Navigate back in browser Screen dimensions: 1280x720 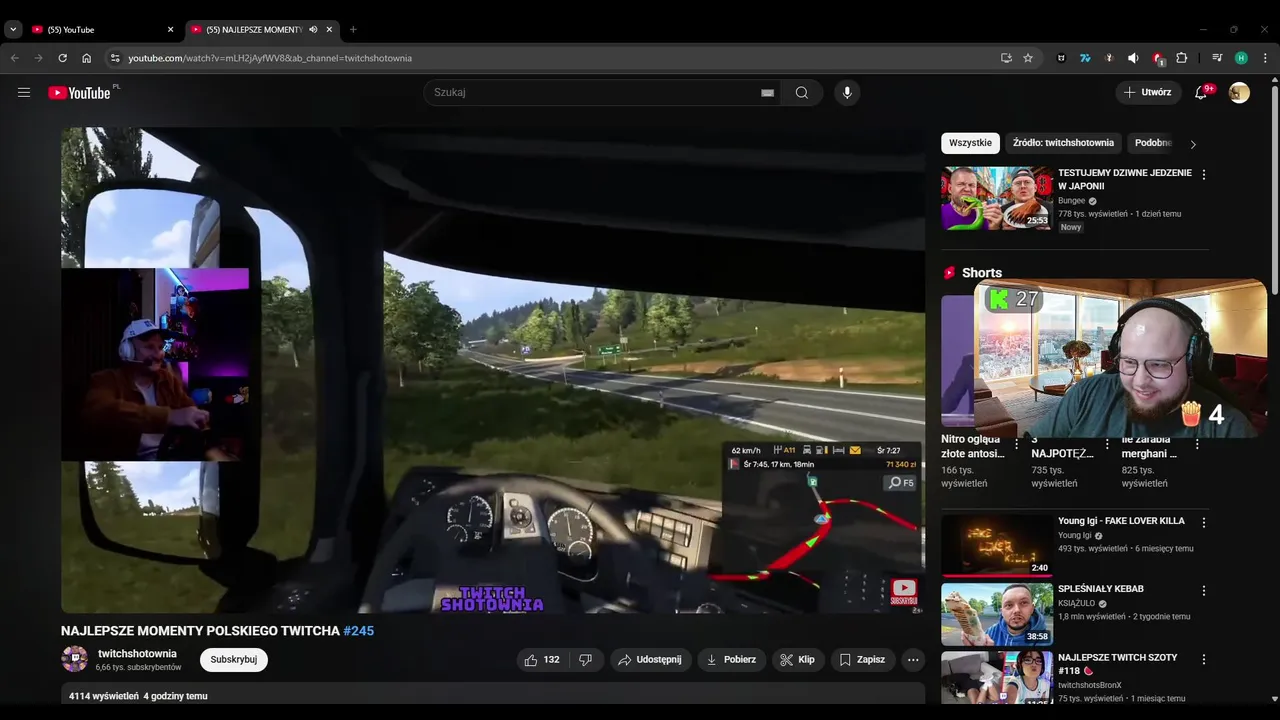coord(14,58)
